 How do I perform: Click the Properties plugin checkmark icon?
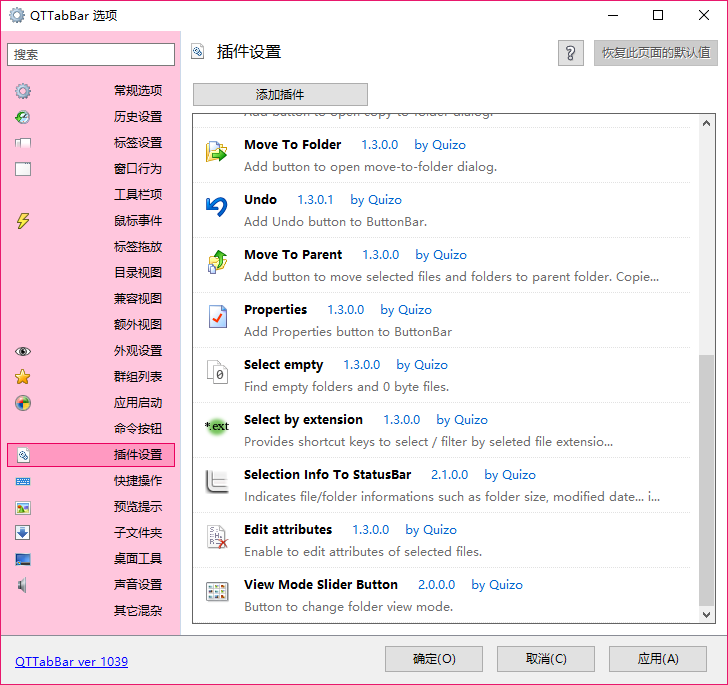217,317
